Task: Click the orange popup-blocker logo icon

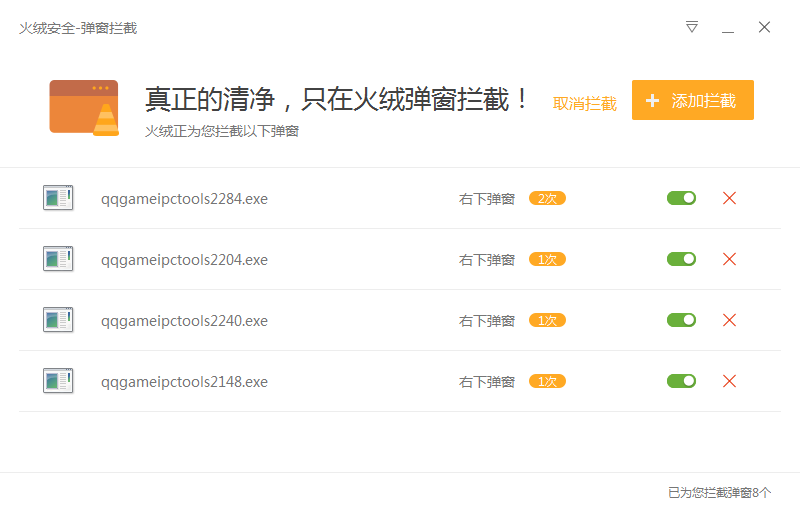Action: tap(84, 108)
